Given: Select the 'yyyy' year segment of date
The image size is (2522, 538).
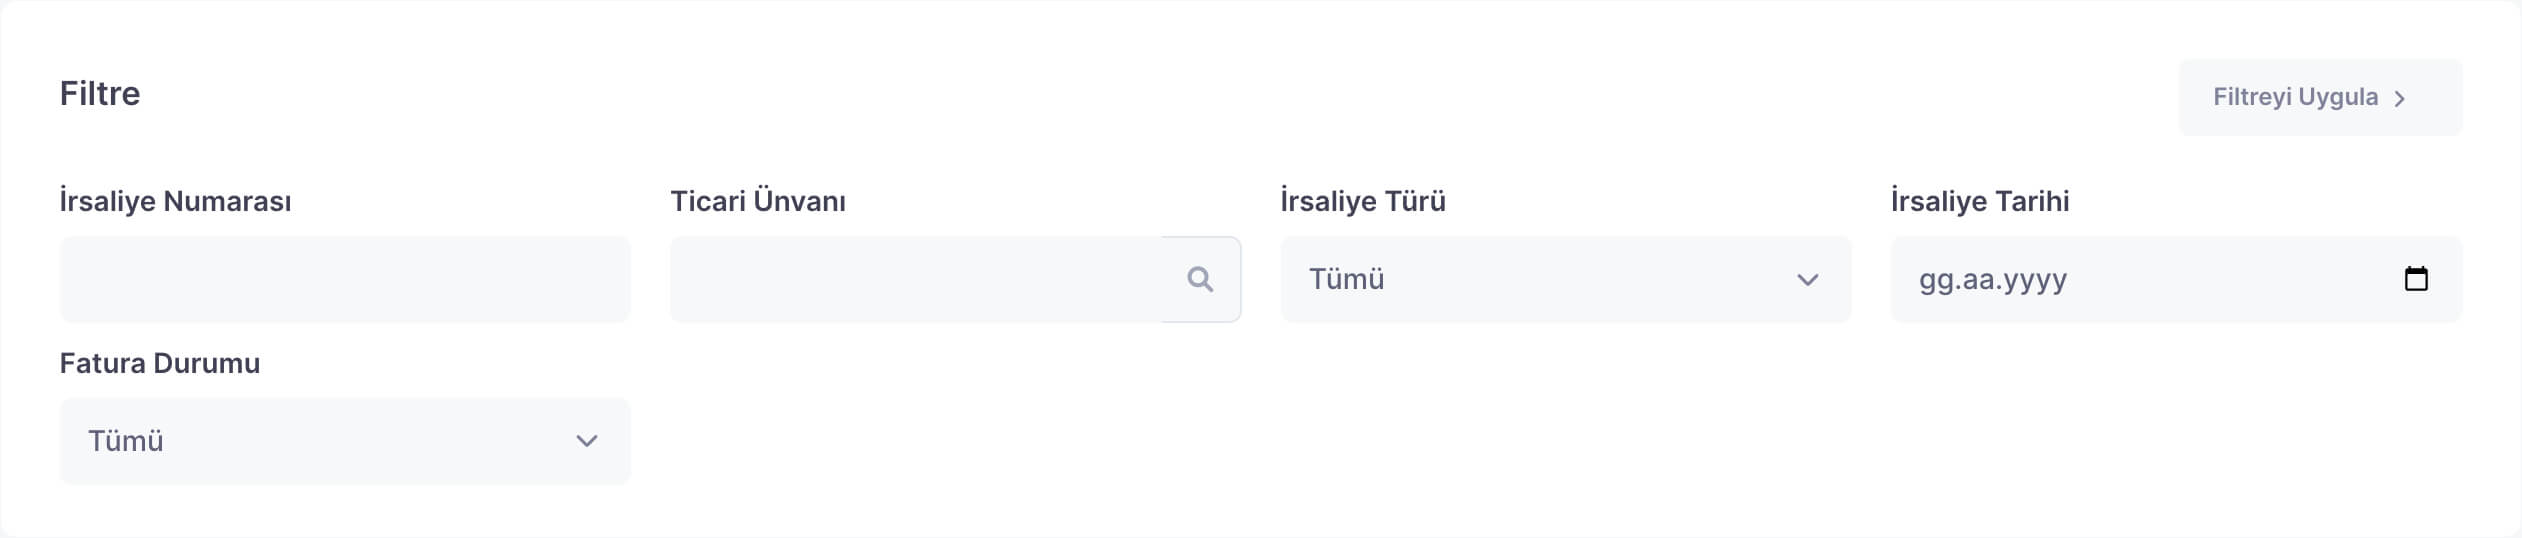Looking at the screenshot, I should (2034, 280).
